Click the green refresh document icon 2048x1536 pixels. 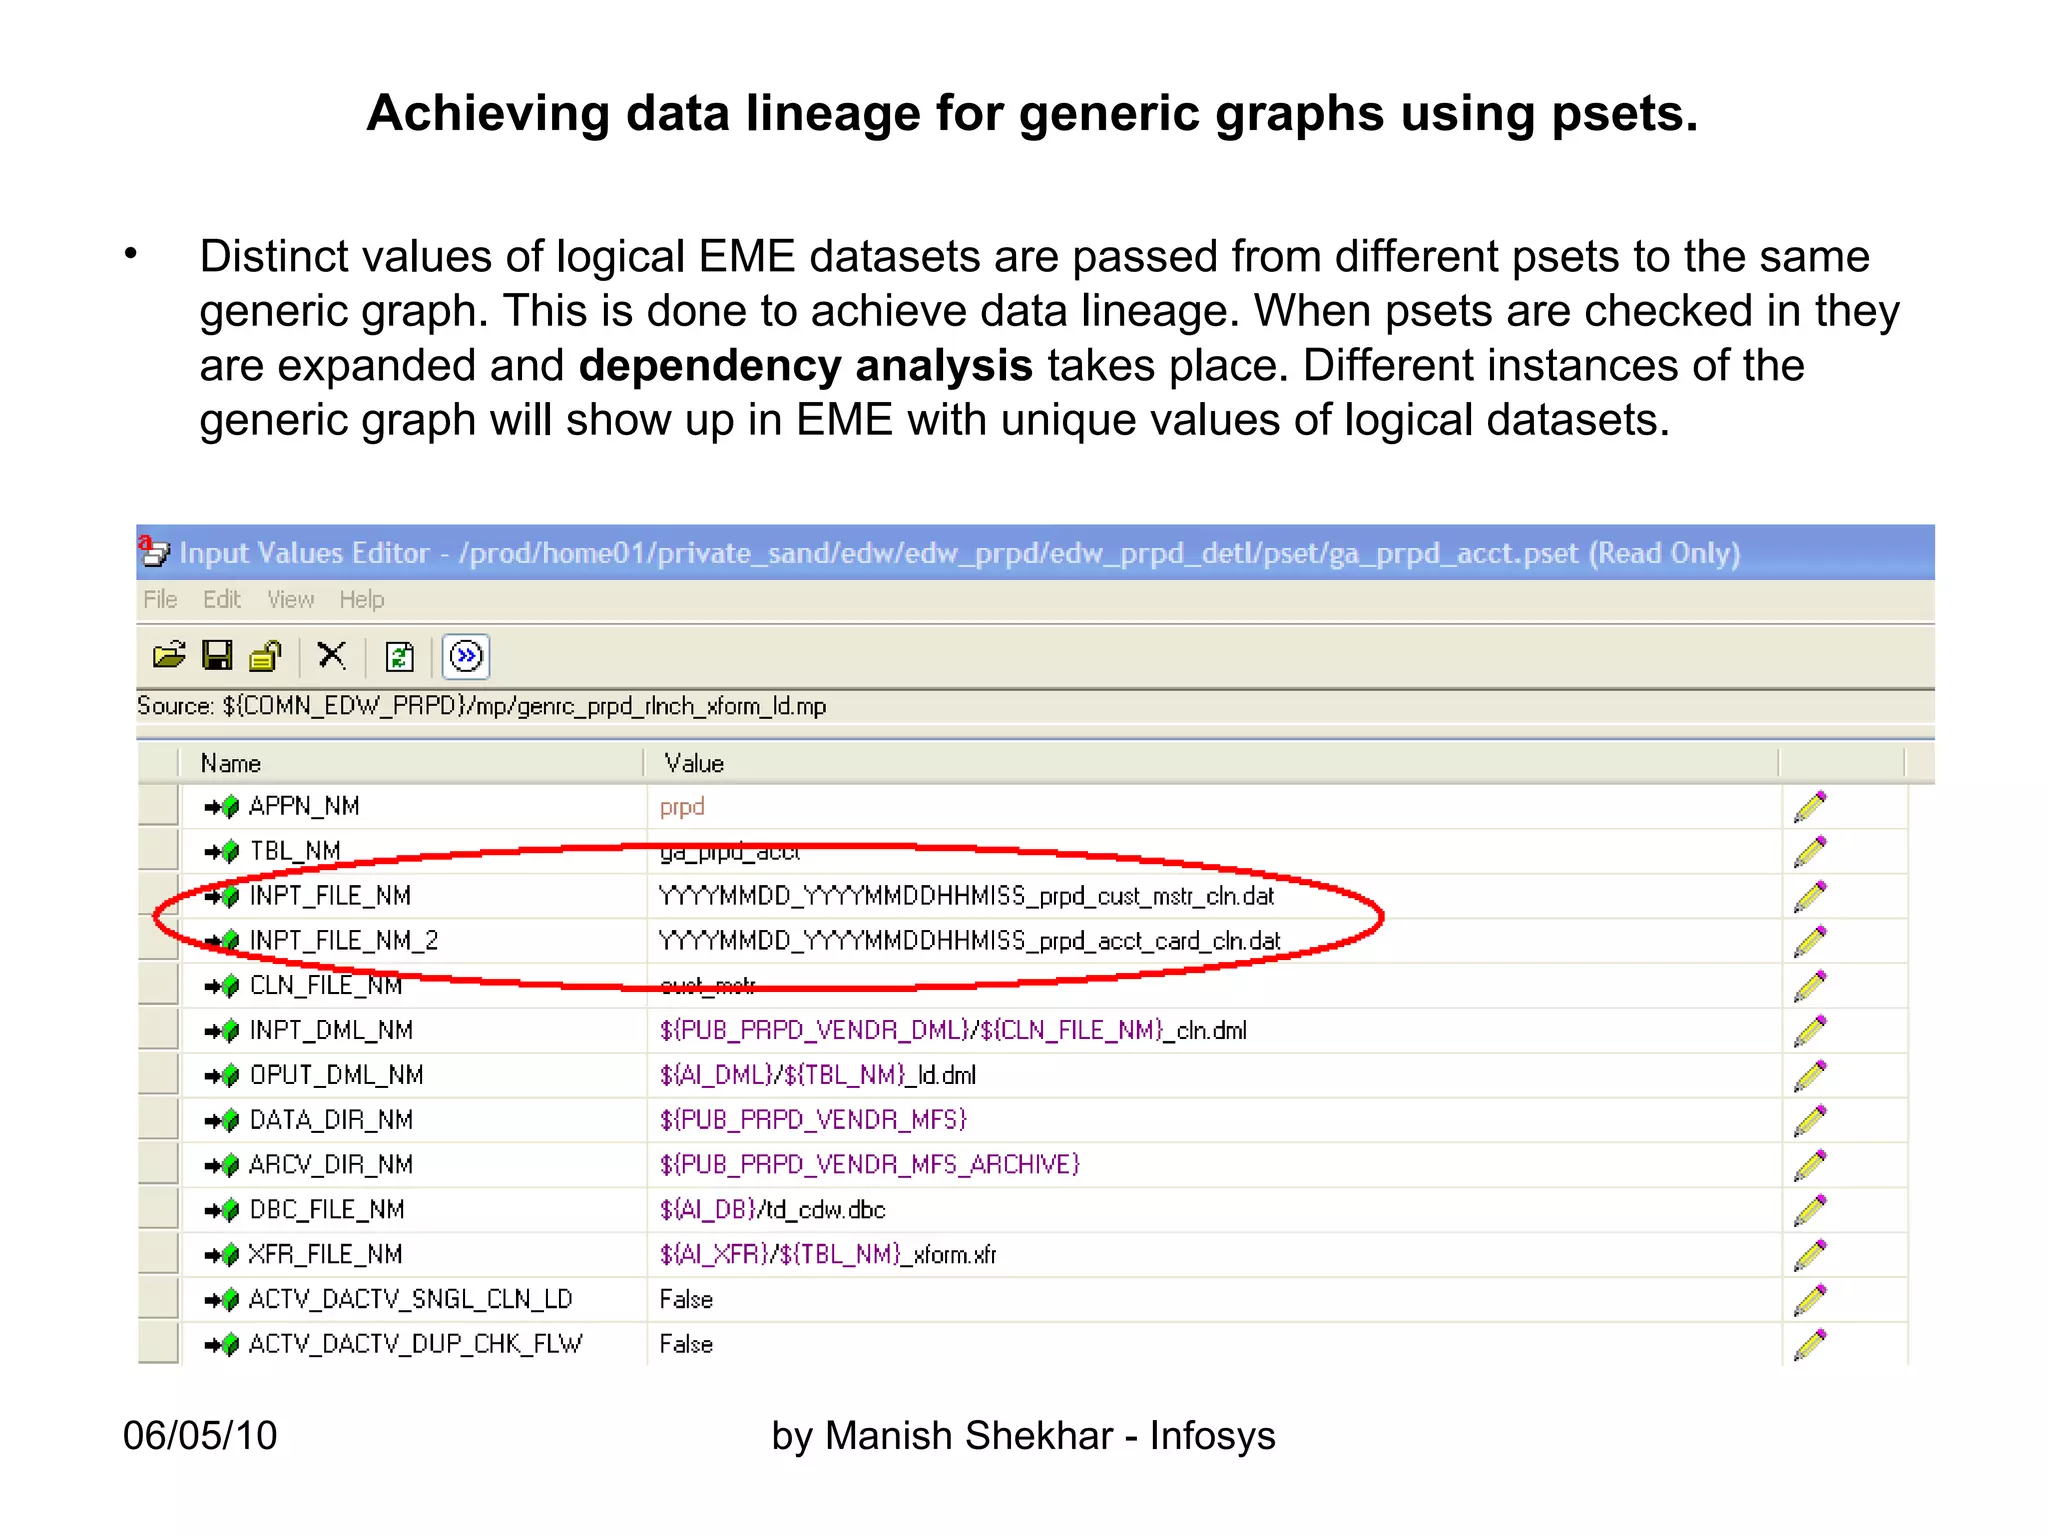(399, 657)
